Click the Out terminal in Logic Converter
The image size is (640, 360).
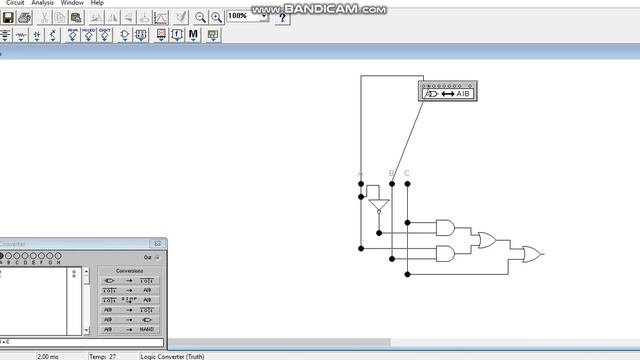click(158, 258)
